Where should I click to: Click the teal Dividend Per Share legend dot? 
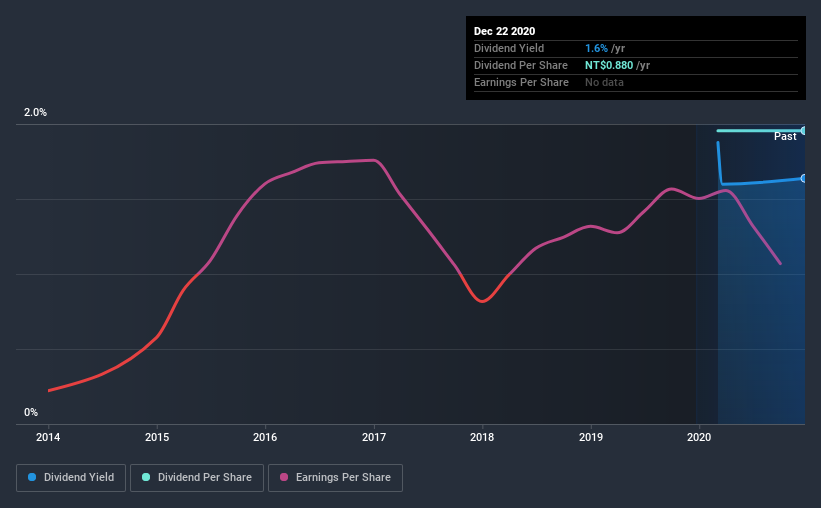coord(147,478)
